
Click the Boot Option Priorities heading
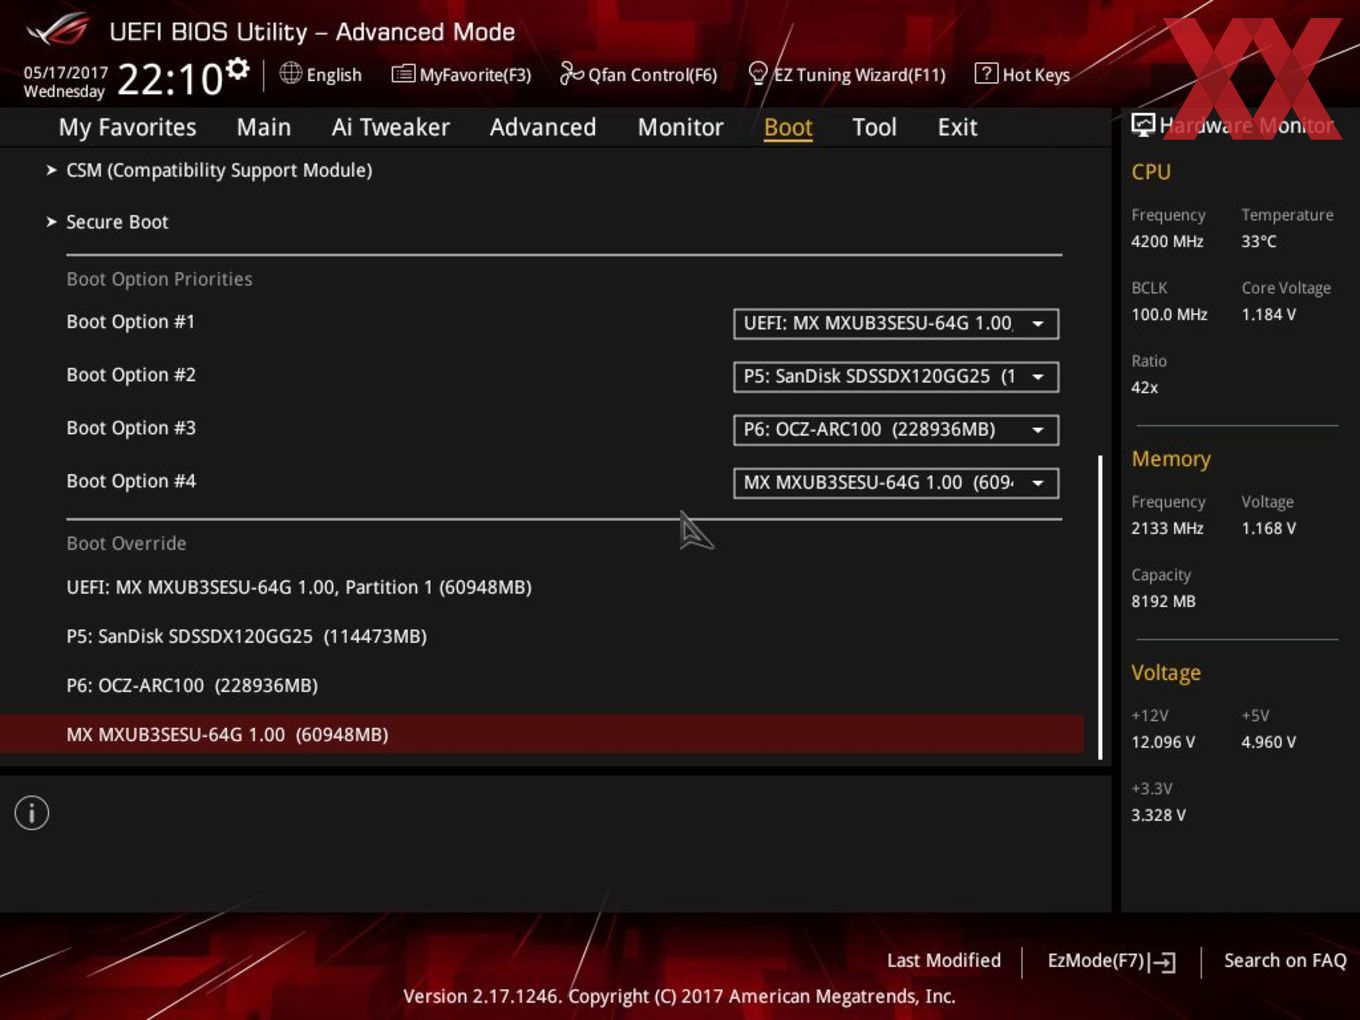click(159, 279)
